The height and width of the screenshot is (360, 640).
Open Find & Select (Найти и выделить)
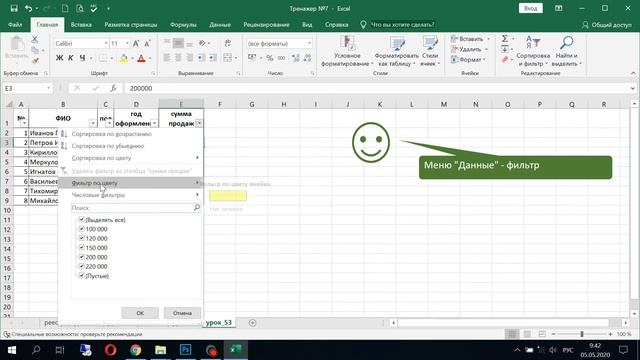[x=567, y=51]
